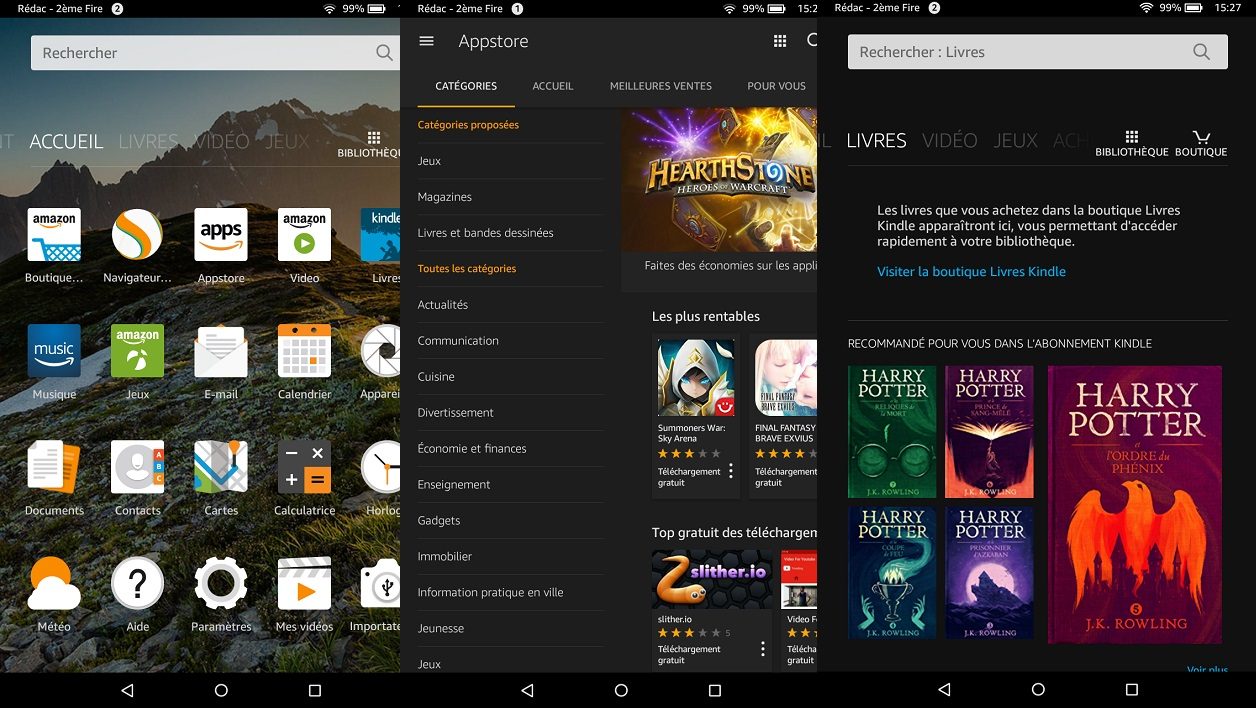Open the overflow menu for slither.io

[x=762, y=648]
